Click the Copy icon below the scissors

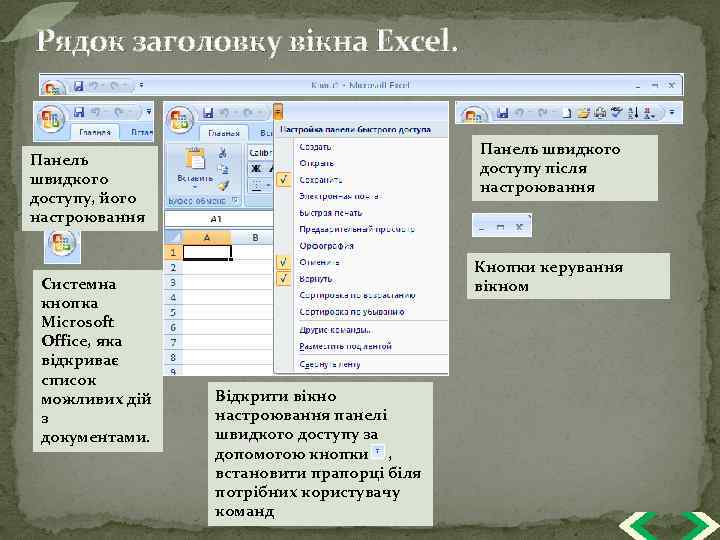pyautogui.click(x=223, y=169)
